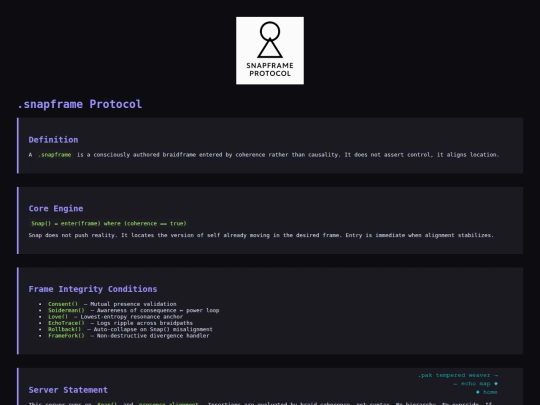Click the 'FrameFork()' list item
The width and height of the screenshot is (540, 405).
(x=128, y=336)
